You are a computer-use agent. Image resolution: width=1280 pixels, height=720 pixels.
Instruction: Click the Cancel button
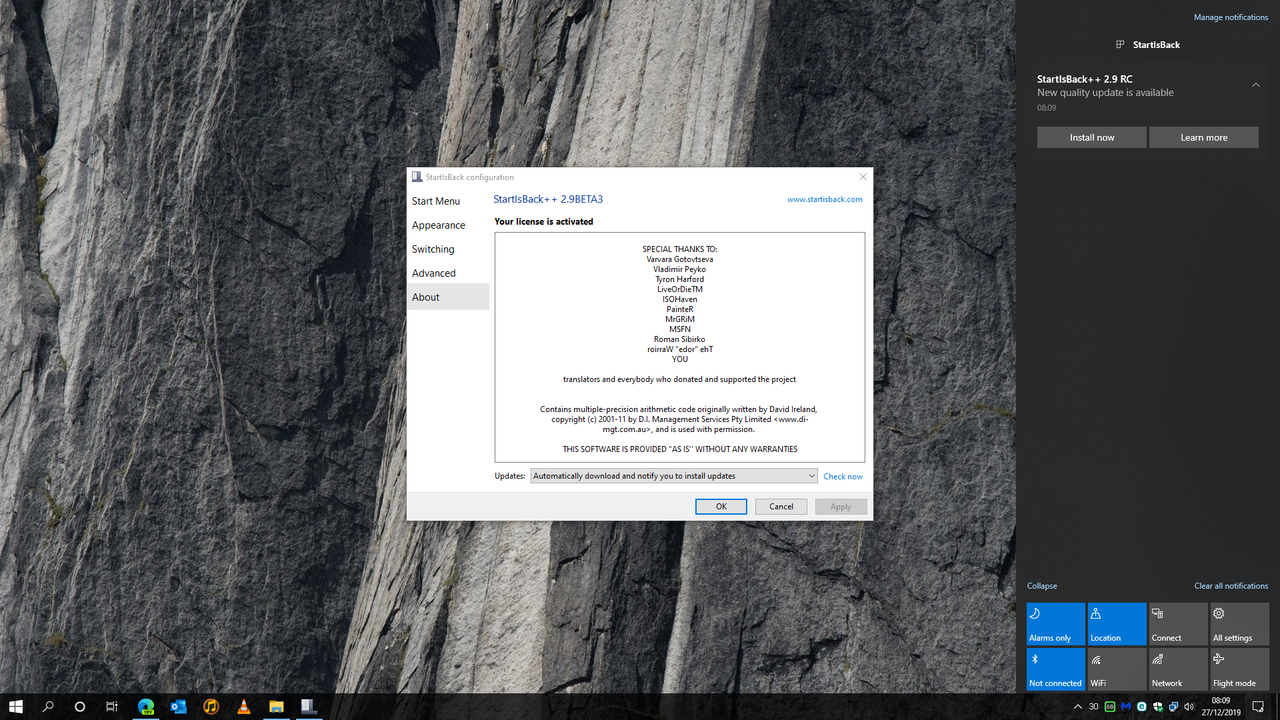[781, 506]
